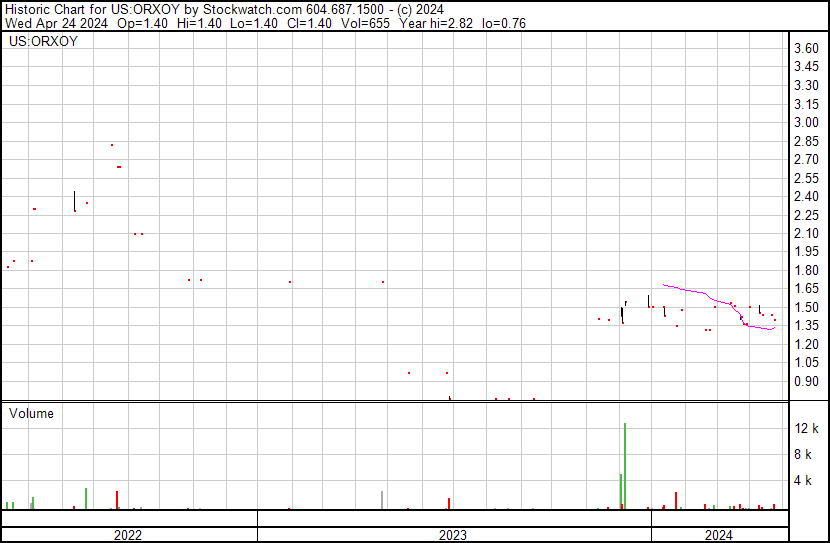Click the 3.30 price axis label
Screen dimensions: 830x543
pos(807,85)
